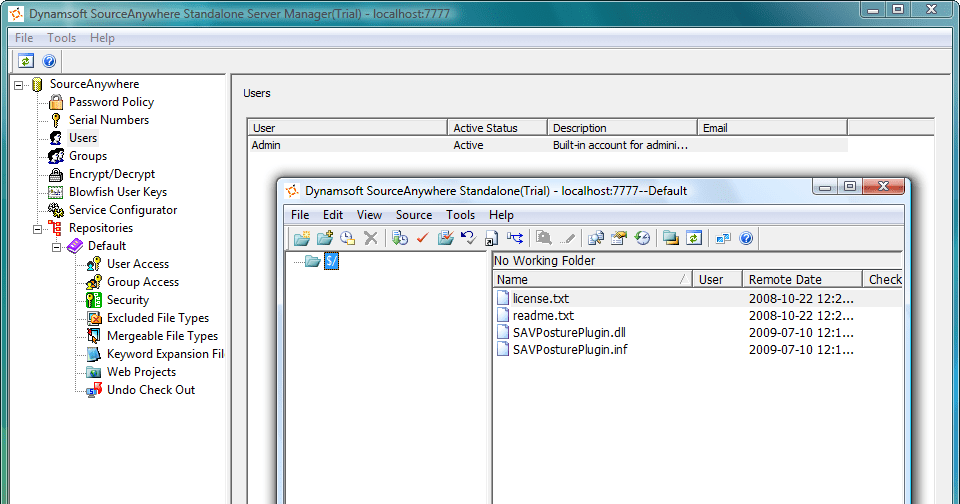Open Password Policy in the tree
960x504 pixels.
(x=110, y=102)
